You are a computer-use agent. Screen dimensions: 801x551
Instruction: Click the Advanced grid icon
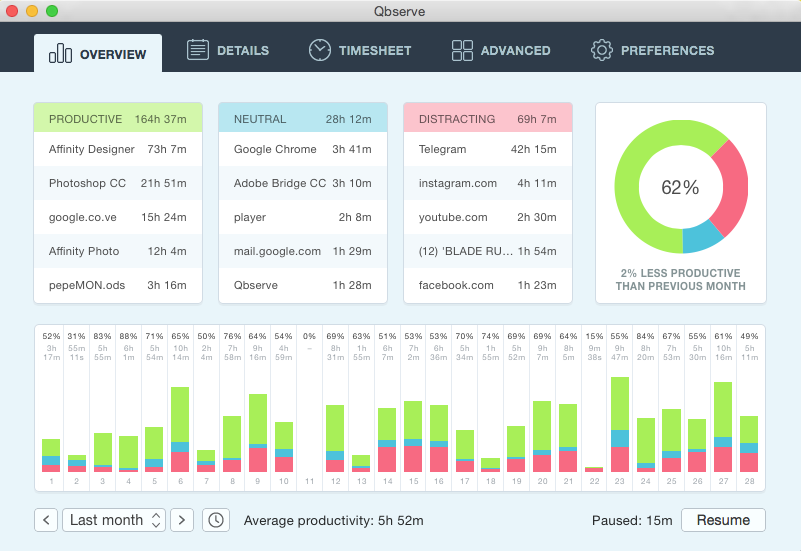pos(462,50)
